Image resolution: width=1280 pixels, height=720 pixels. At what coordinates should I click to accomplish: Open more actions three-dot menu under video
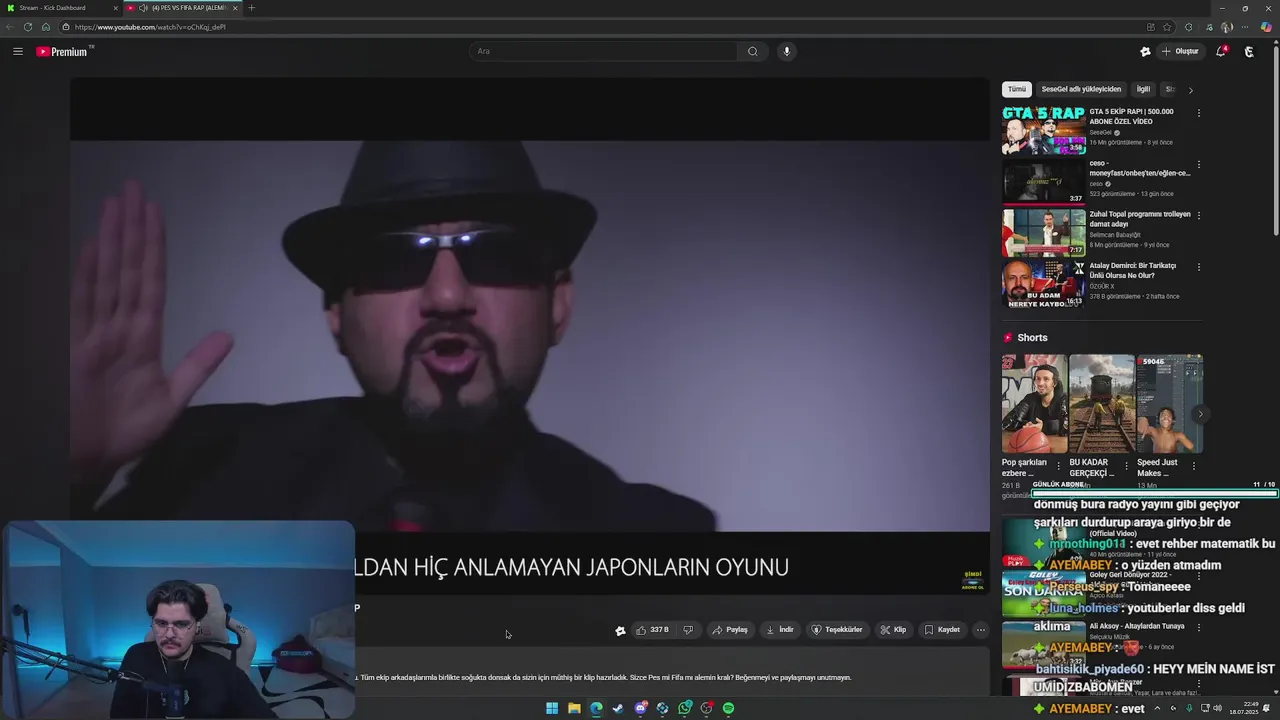click(981, 630)
